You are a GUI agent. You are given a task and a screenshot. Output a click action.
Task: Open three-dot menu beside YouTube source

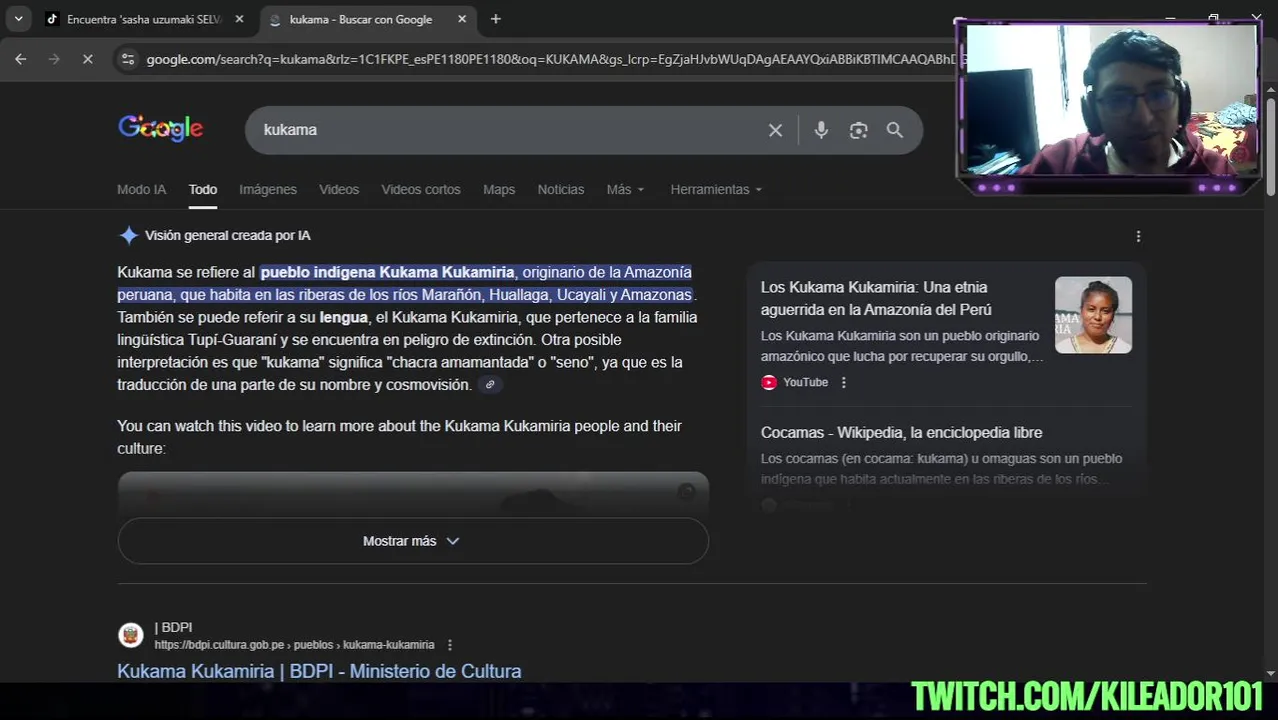point(844,382)
